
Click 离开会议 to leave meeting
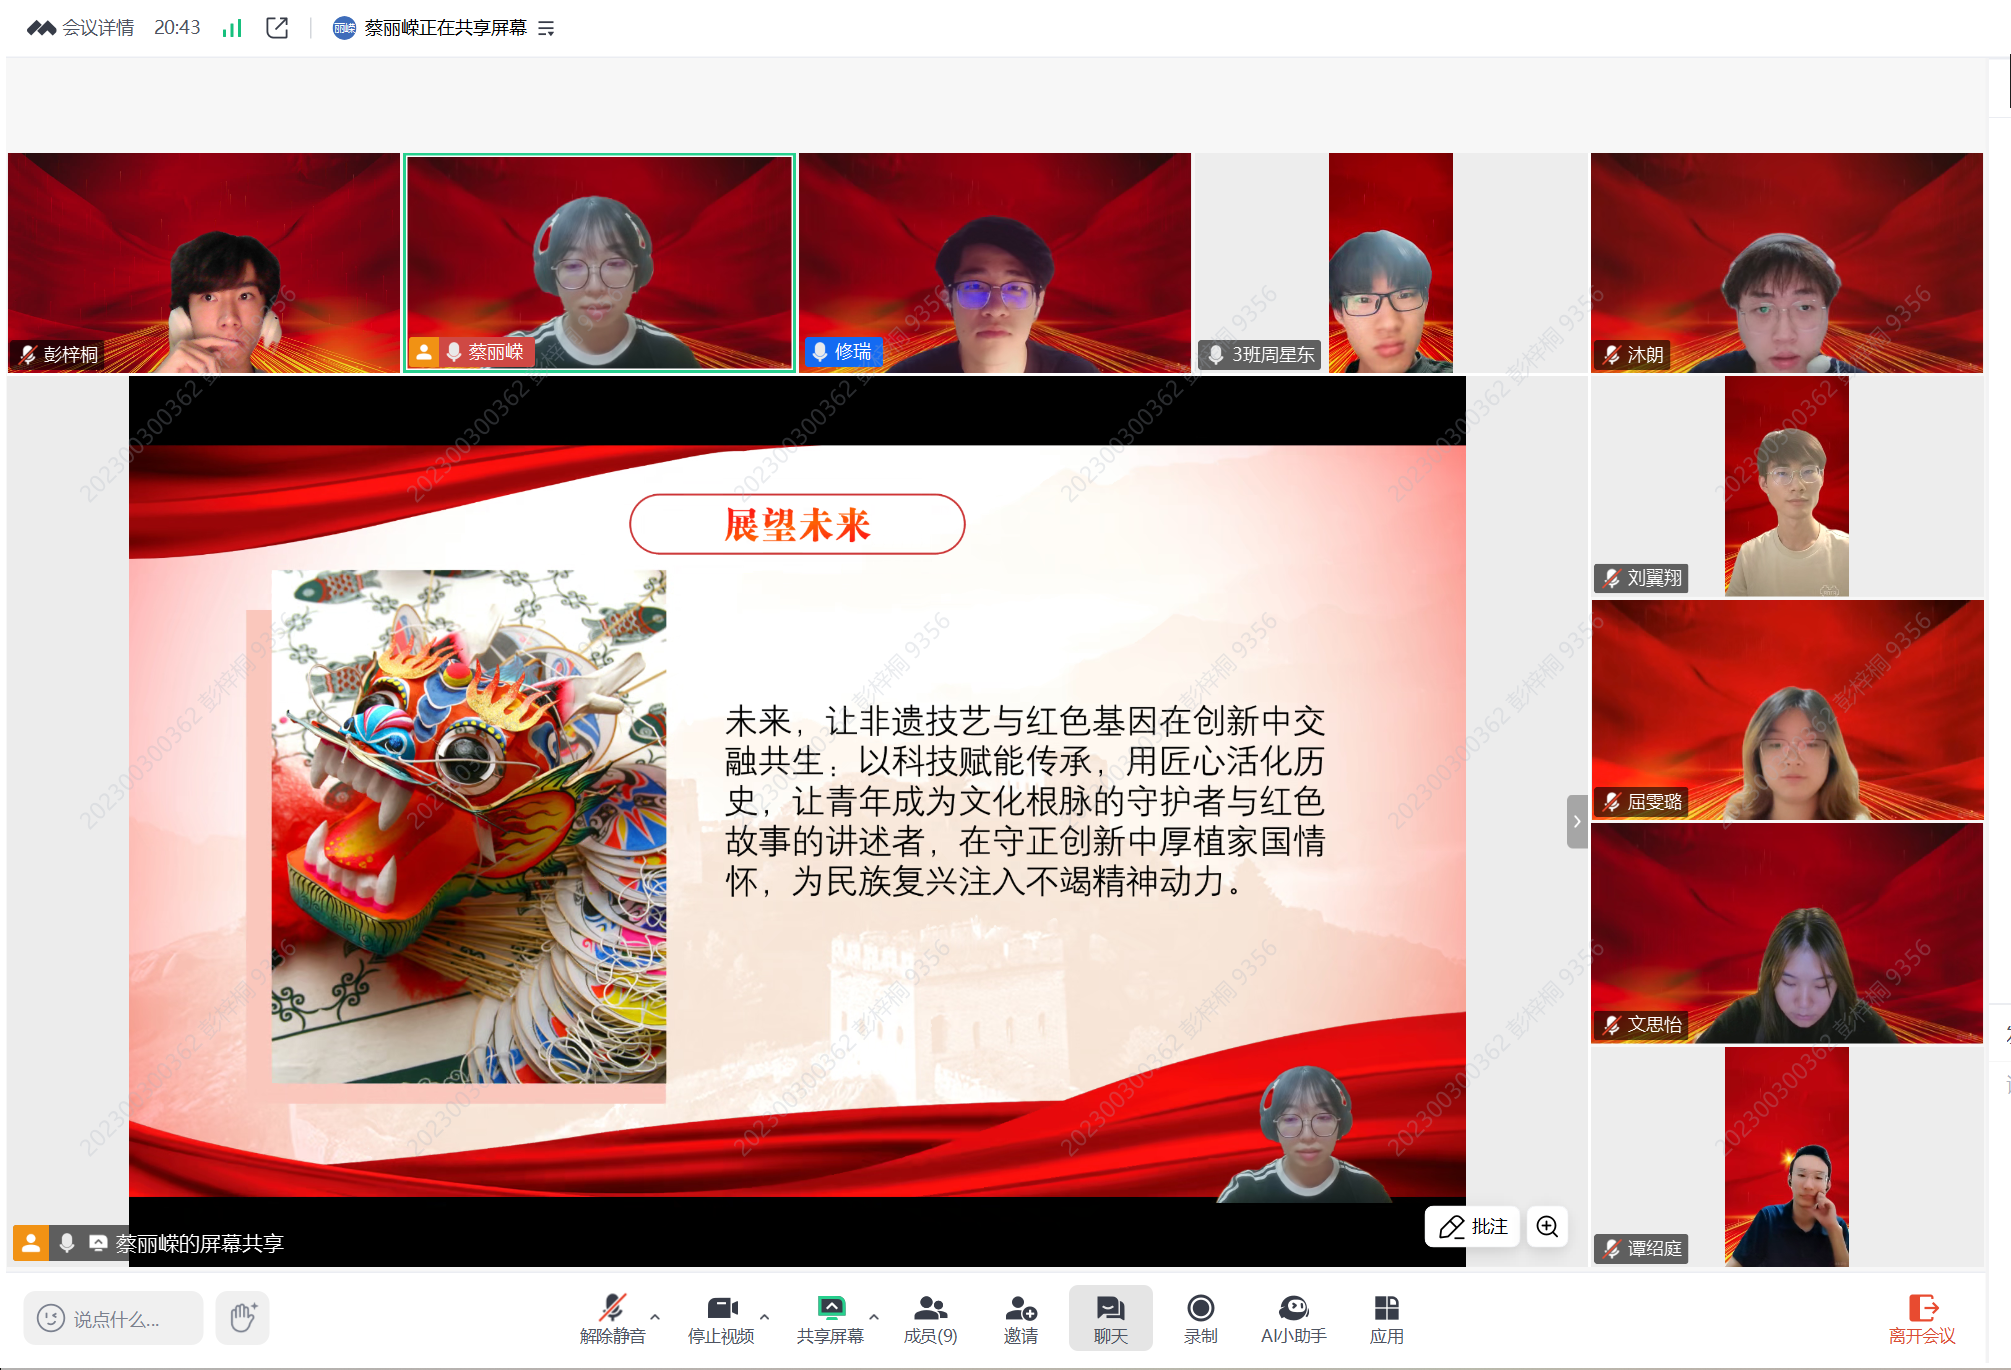coord(1921,1318)
